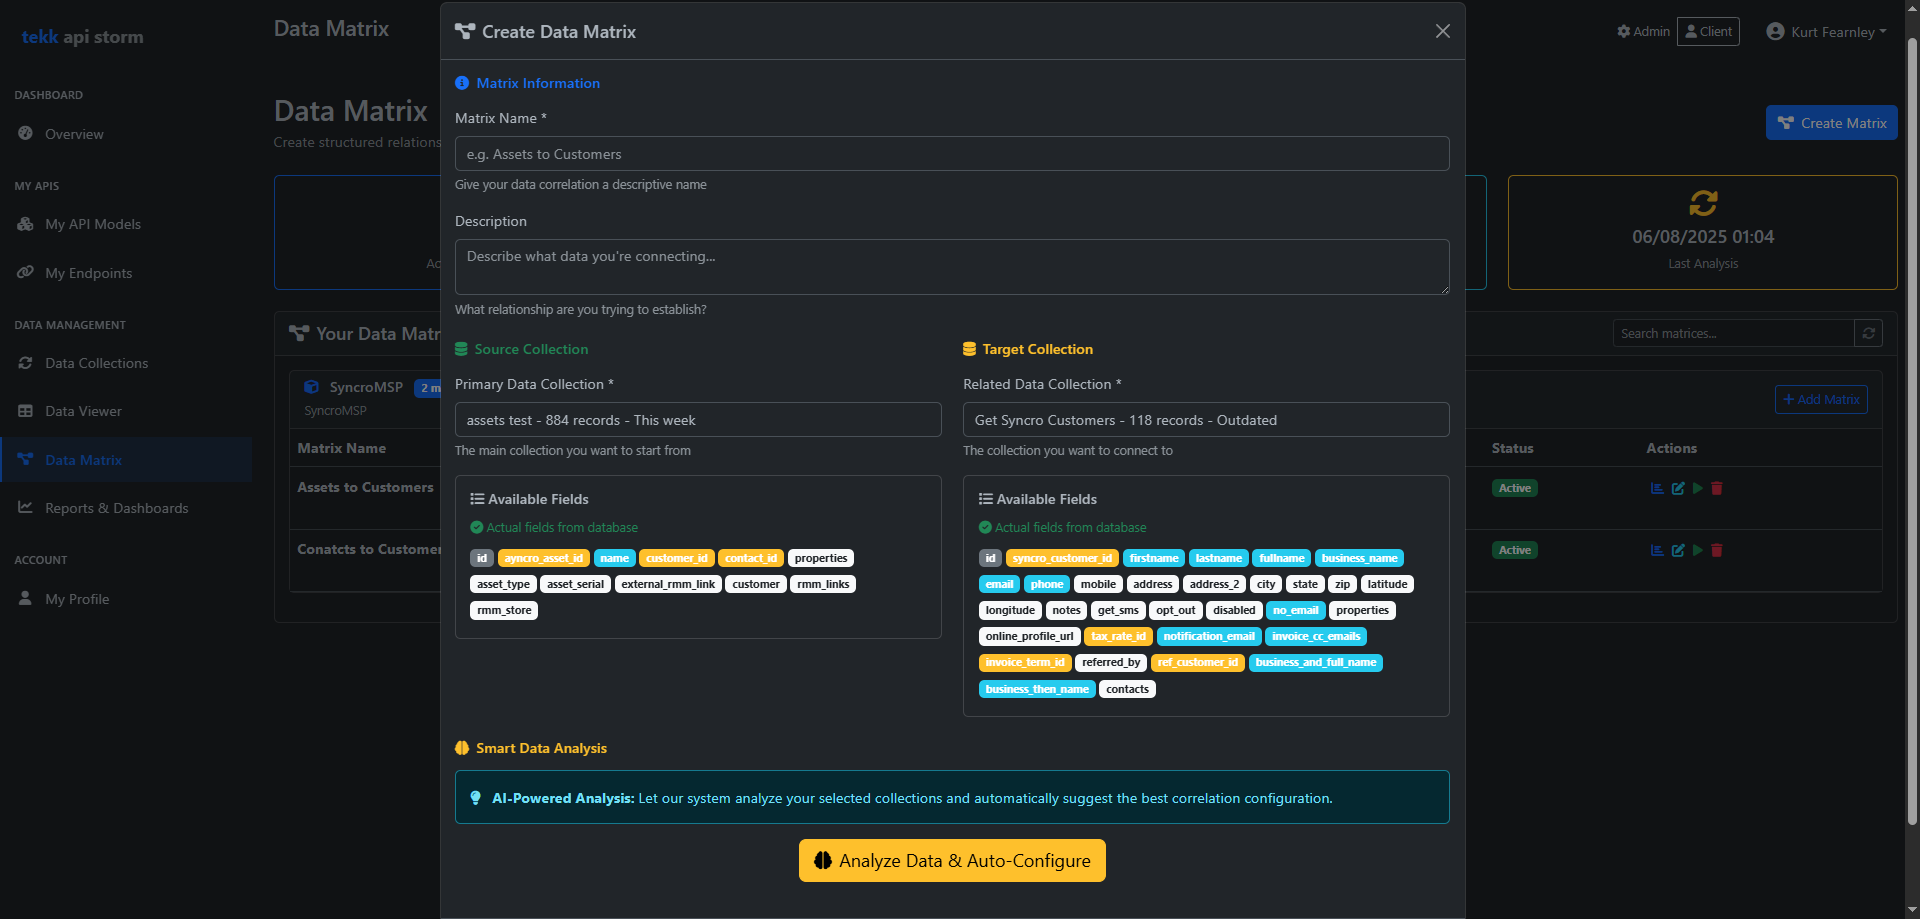1920x919 pixels.
Task: Run the matrix using the green play icon
Action: [x=1697, y=488]
